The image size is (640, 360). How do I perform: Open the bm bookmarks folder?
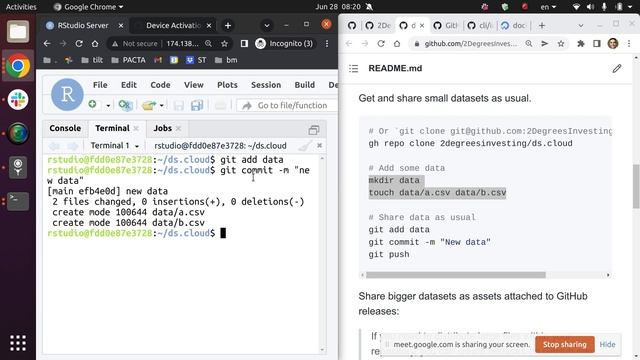tap(226, 60)
